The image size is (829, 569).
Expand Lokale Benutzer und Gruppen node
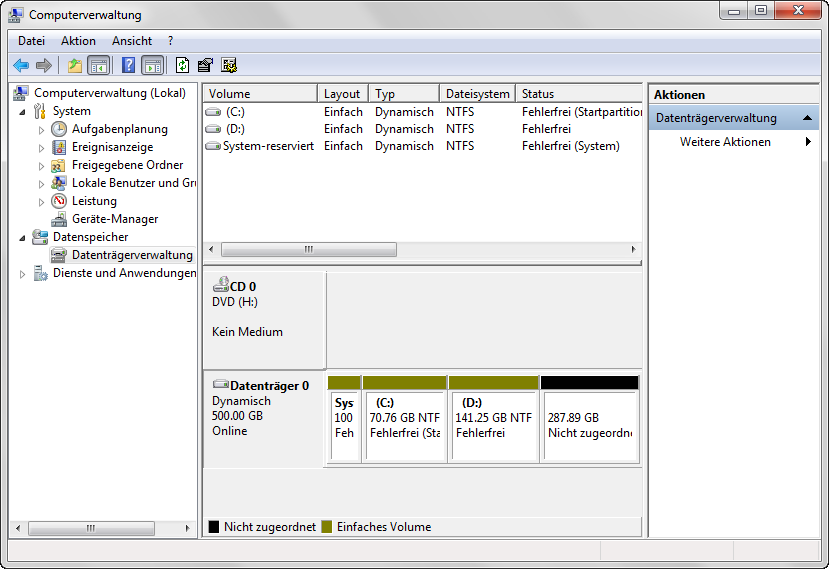click(x=41, y=183)
